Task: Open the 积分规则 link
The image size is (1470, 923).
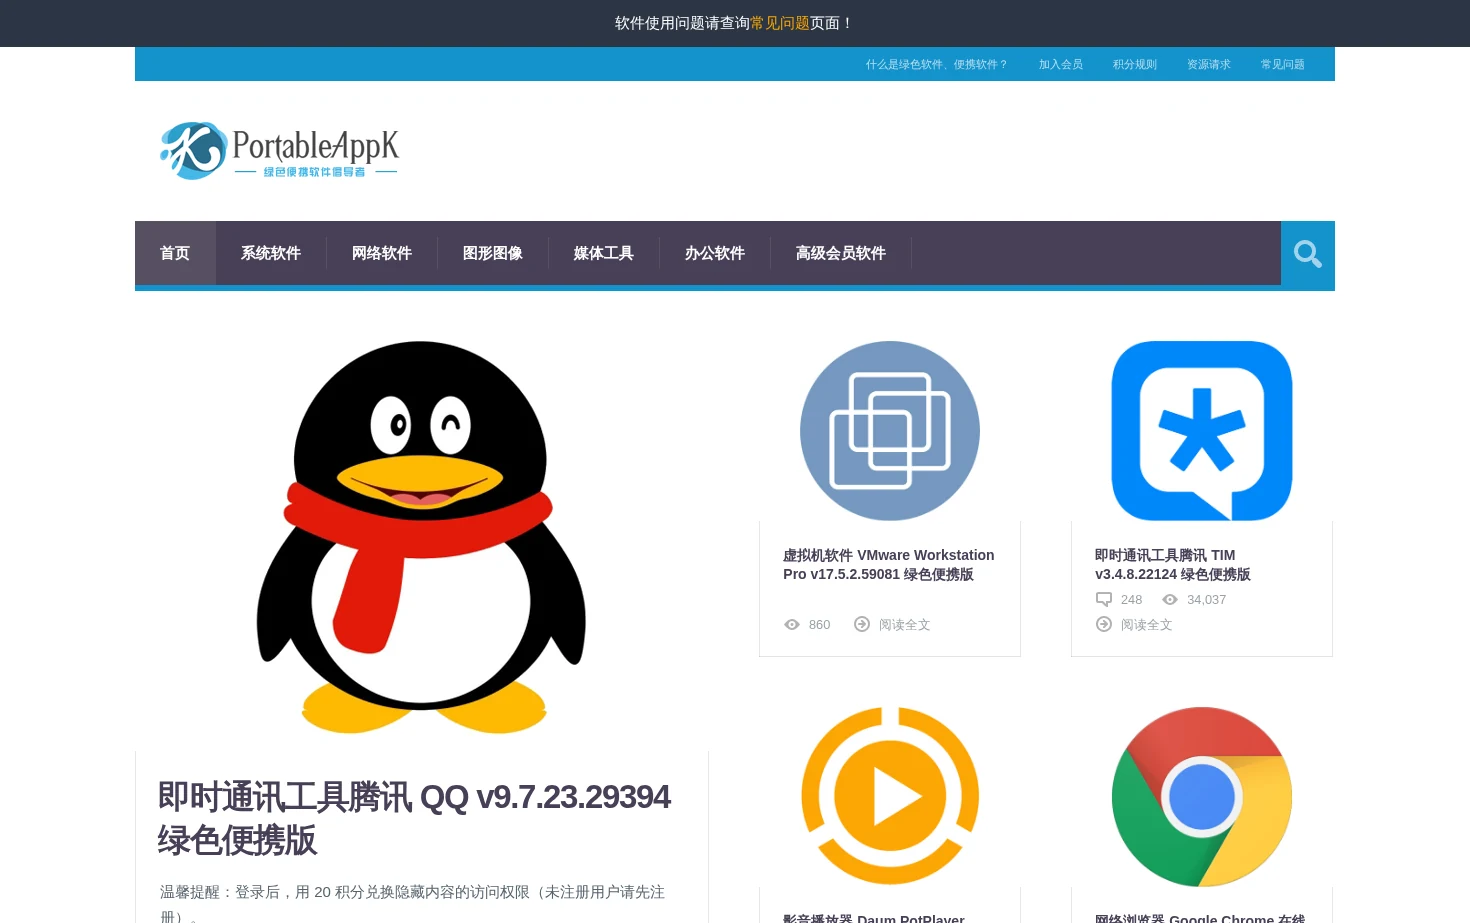Action: 1135,64
